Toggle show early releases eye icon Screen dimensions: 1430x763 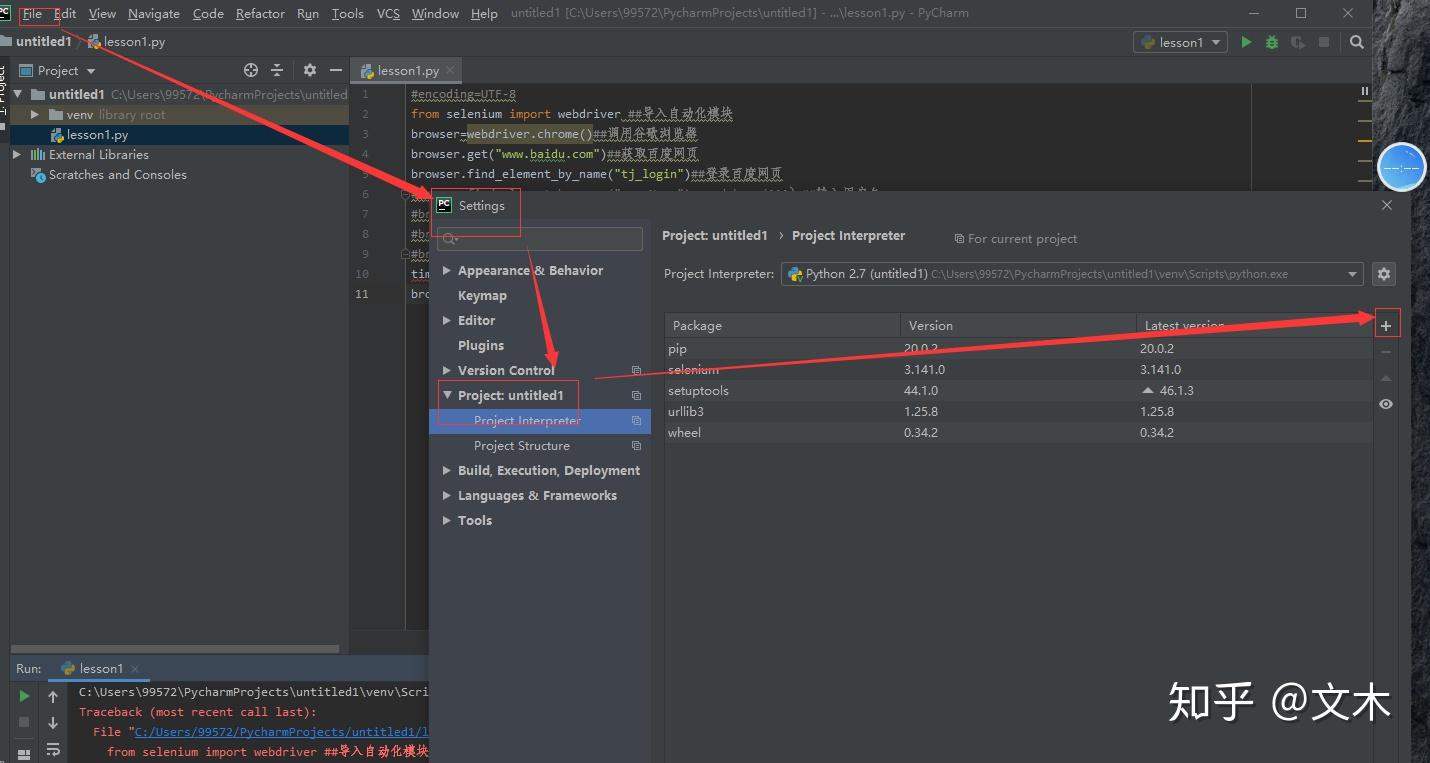(1385, 404)
